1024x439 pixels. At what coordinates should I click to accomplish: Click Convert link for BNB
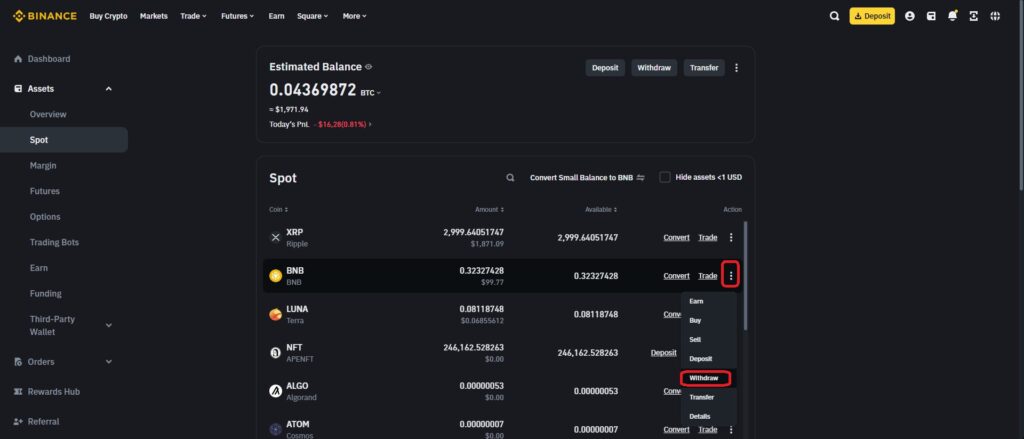677,276
